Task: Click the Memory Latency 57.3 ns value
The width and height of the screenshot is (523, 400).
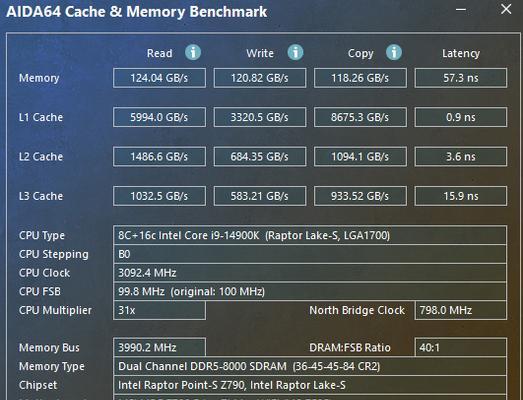Action: [461, 78]
